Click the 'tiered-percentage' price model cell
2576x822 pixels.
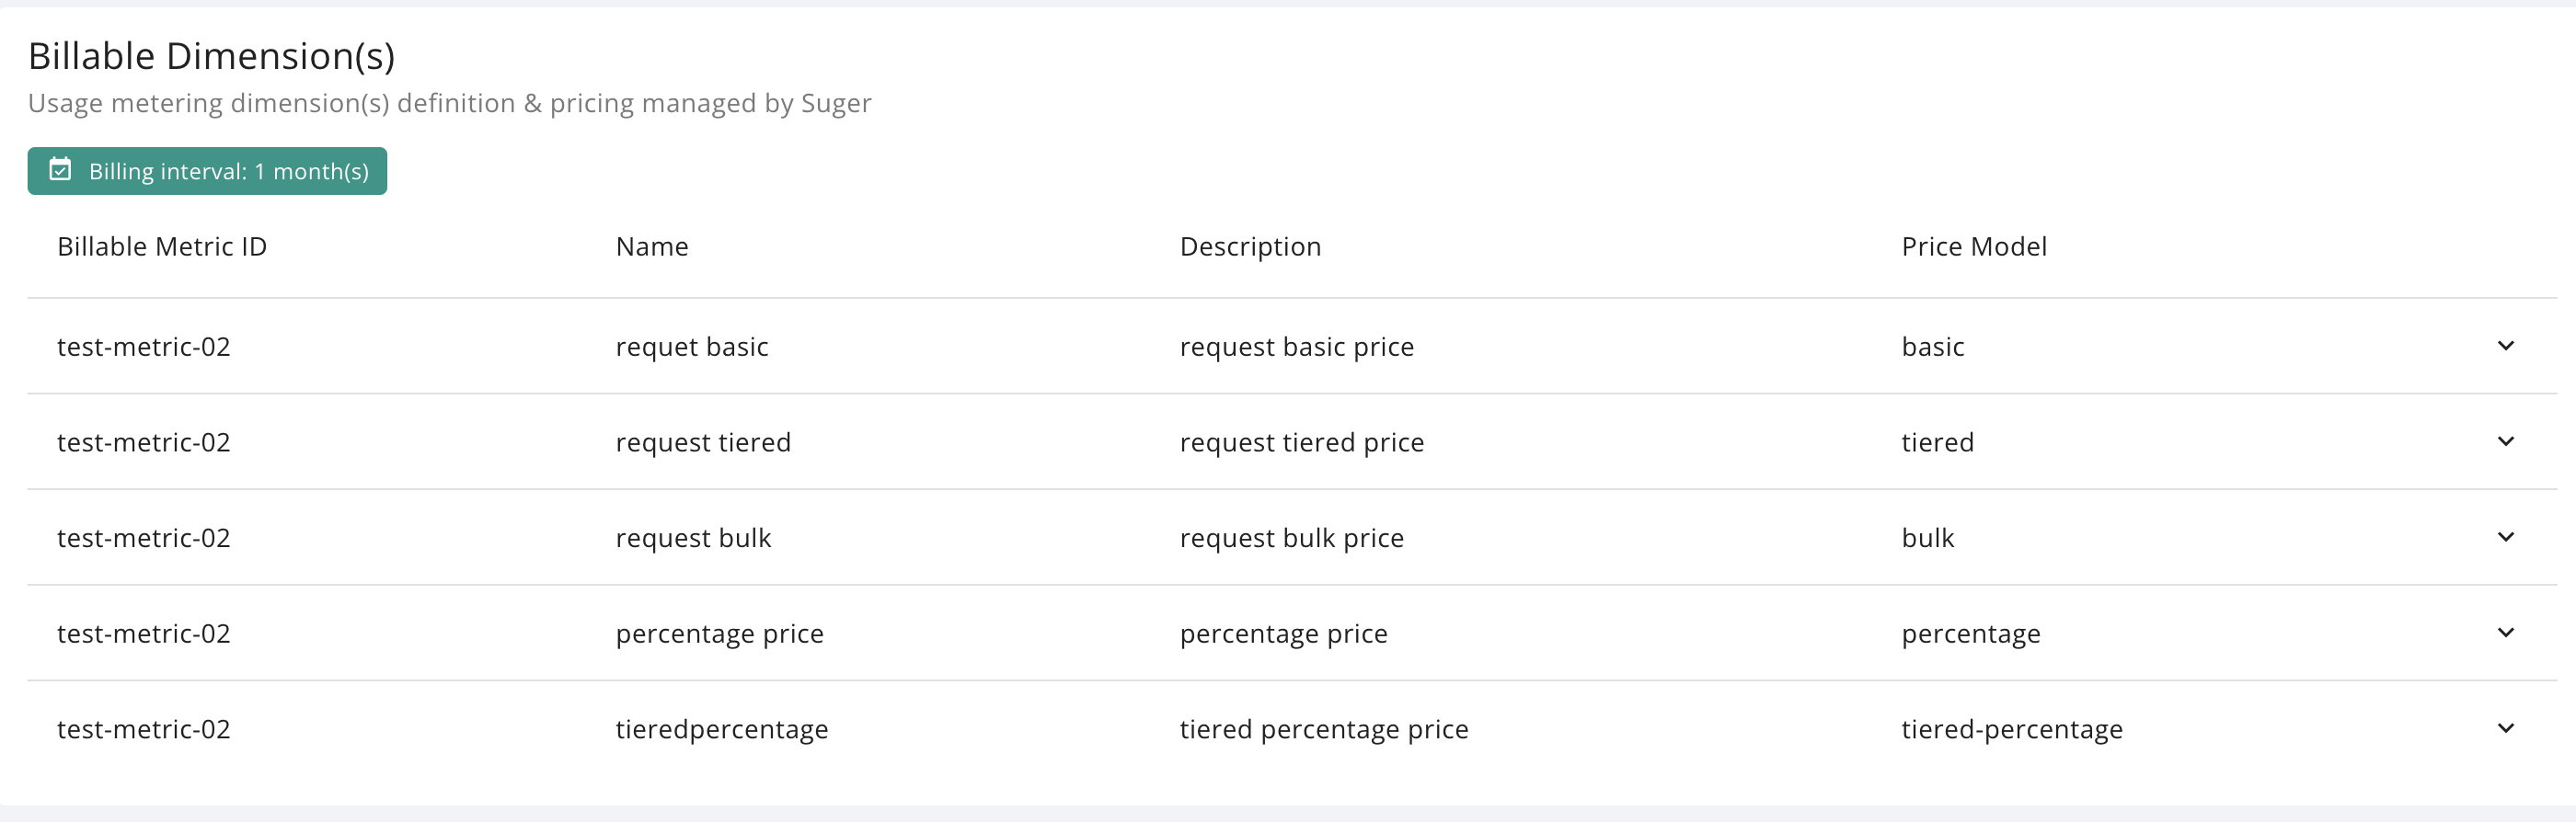click(2011, 730)
